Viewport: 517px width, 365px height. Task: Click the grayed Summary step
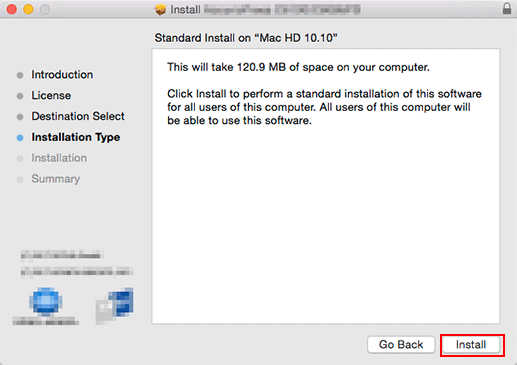[56, 179]
